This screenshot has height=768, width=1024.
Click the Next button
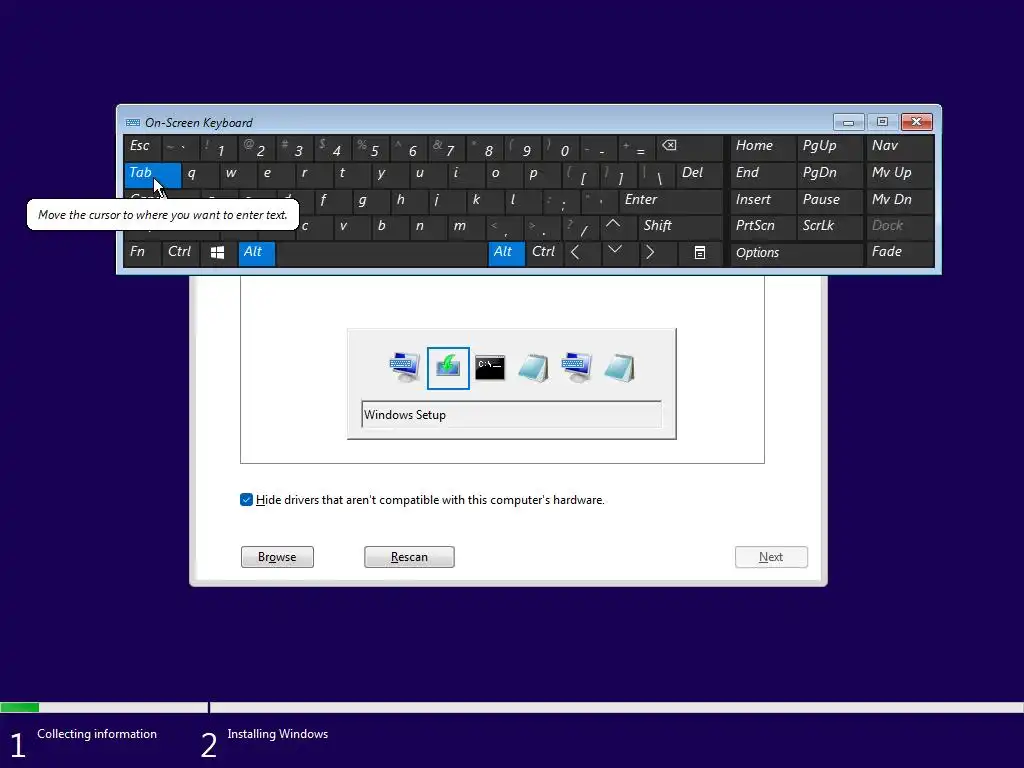(x=771, y=557)
